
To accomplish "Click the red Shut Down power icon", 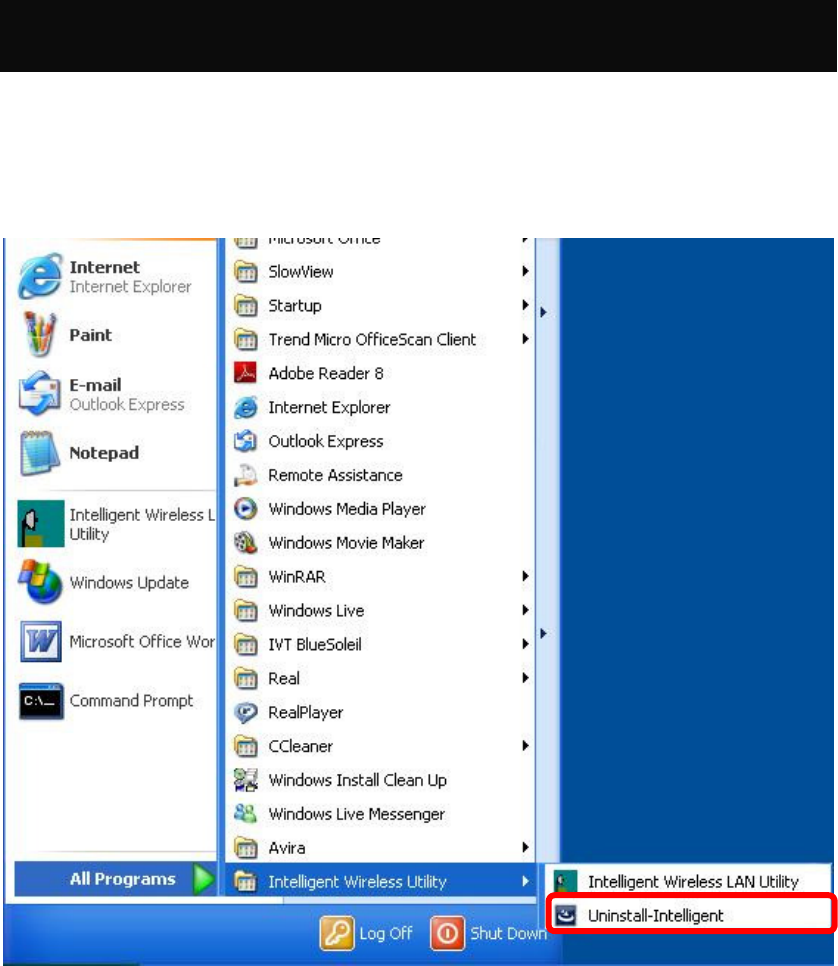I will pyautogui.click(x=447, y=933).
